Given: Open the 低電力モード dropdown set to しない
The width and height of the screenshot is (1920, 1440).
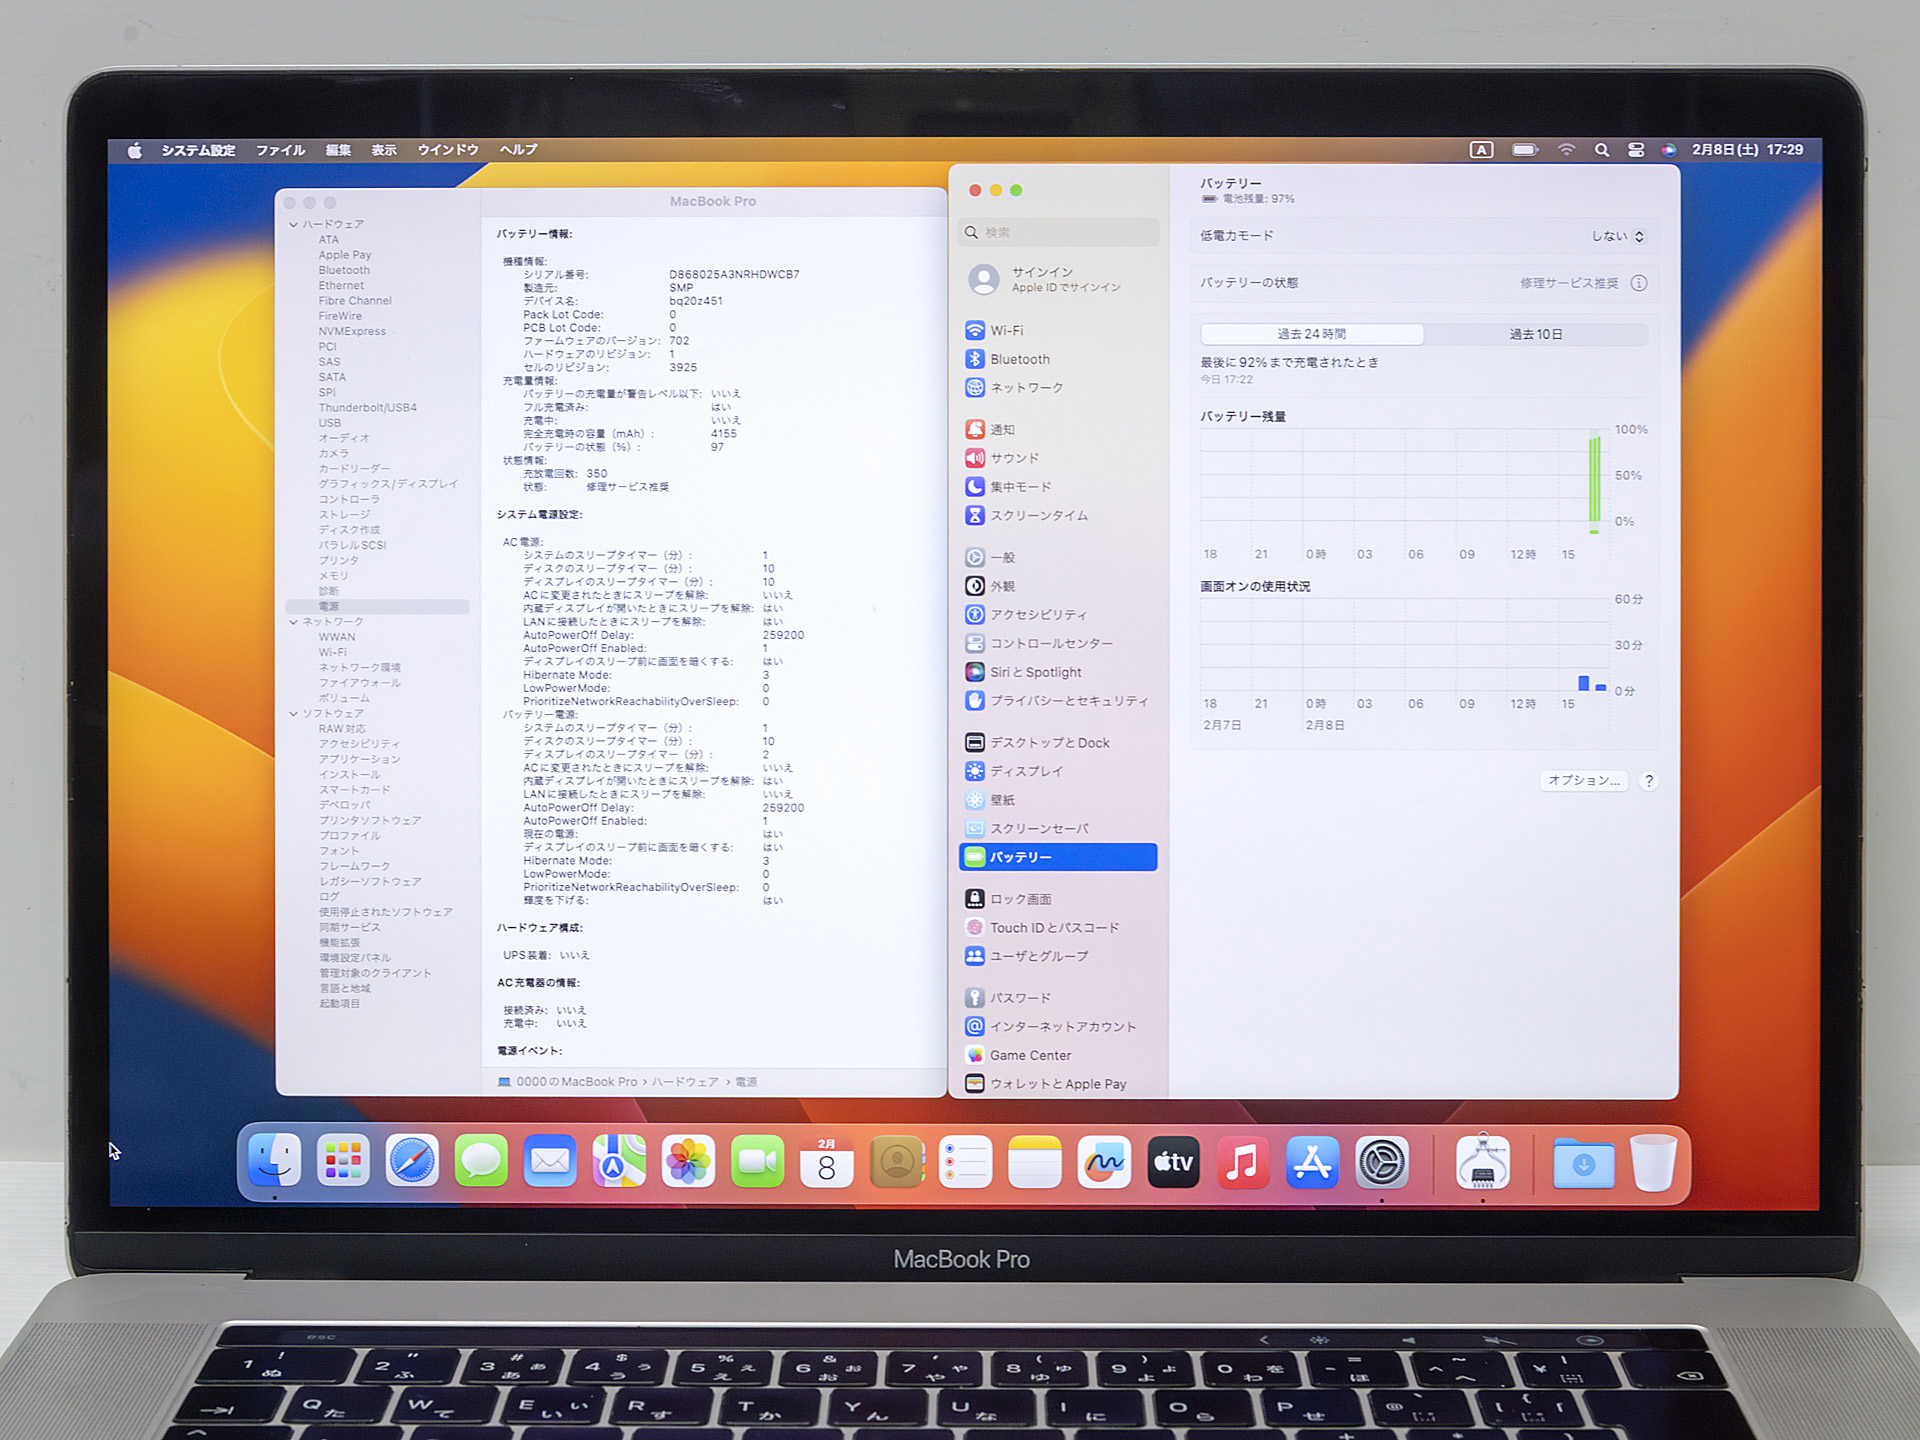Looking at the screenshot, I should click(1618, 236).
